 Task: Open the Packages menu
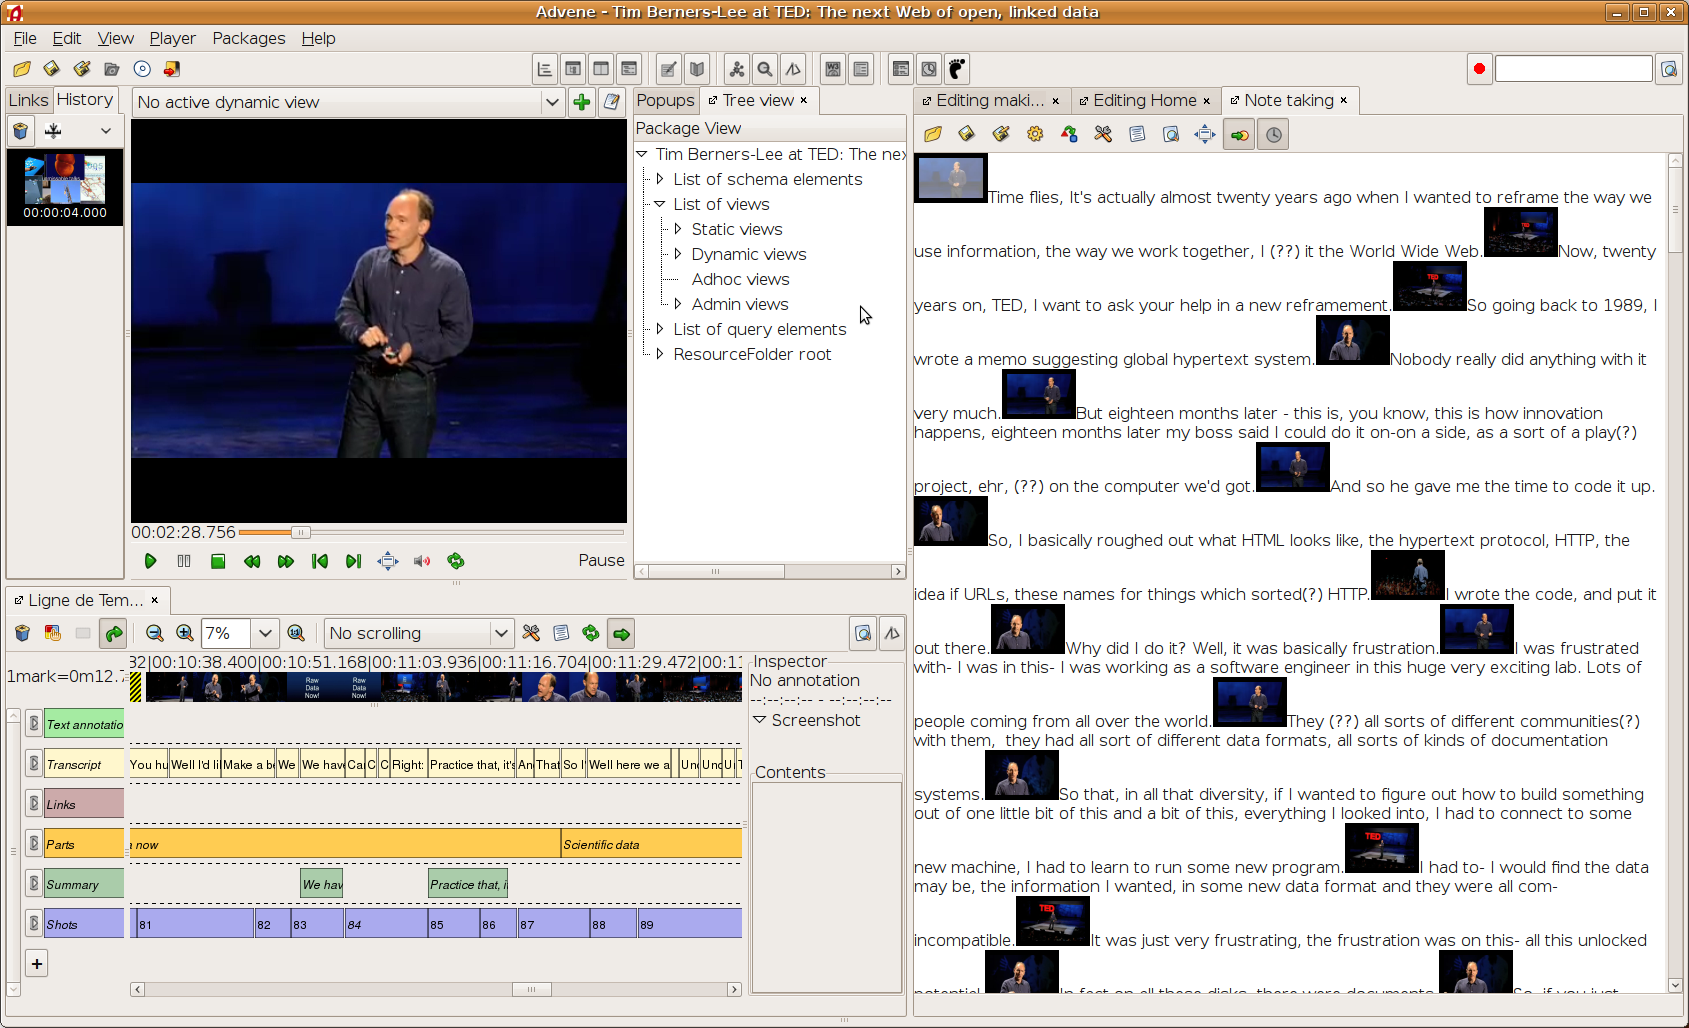click(248, 38)
